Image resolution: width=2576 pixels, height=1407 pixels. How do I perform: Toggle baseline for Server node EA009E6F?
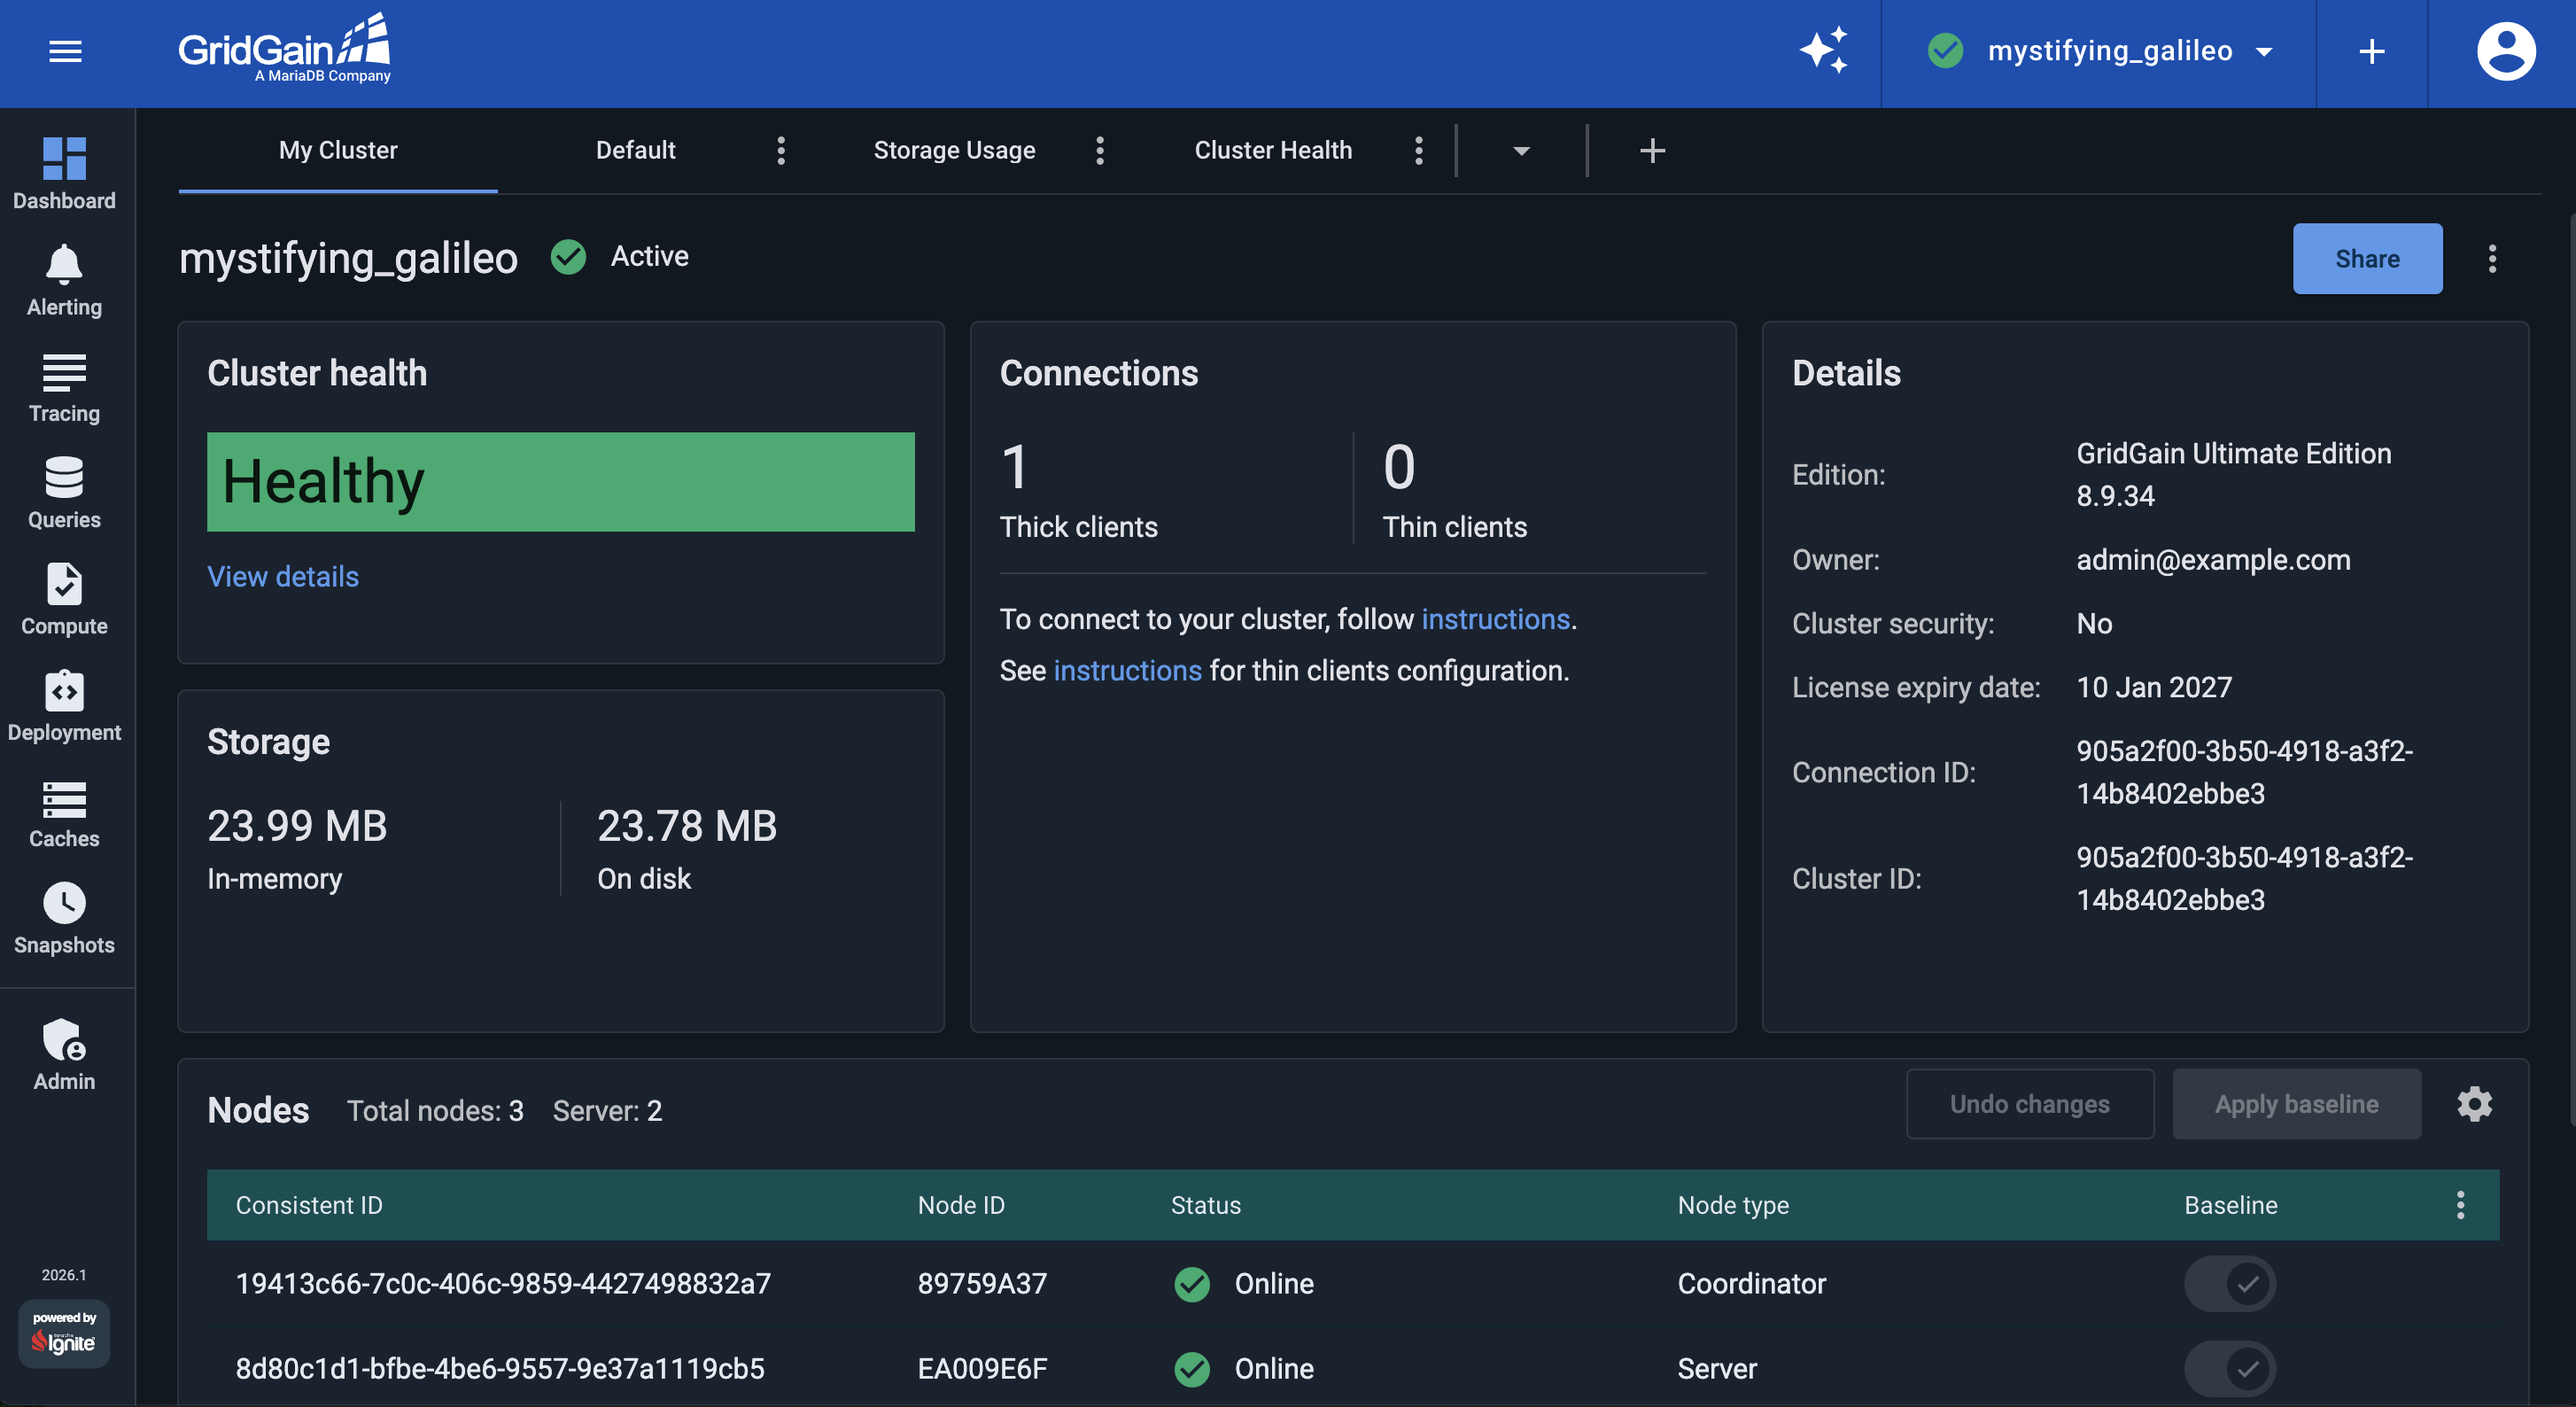(2229, 1368)
